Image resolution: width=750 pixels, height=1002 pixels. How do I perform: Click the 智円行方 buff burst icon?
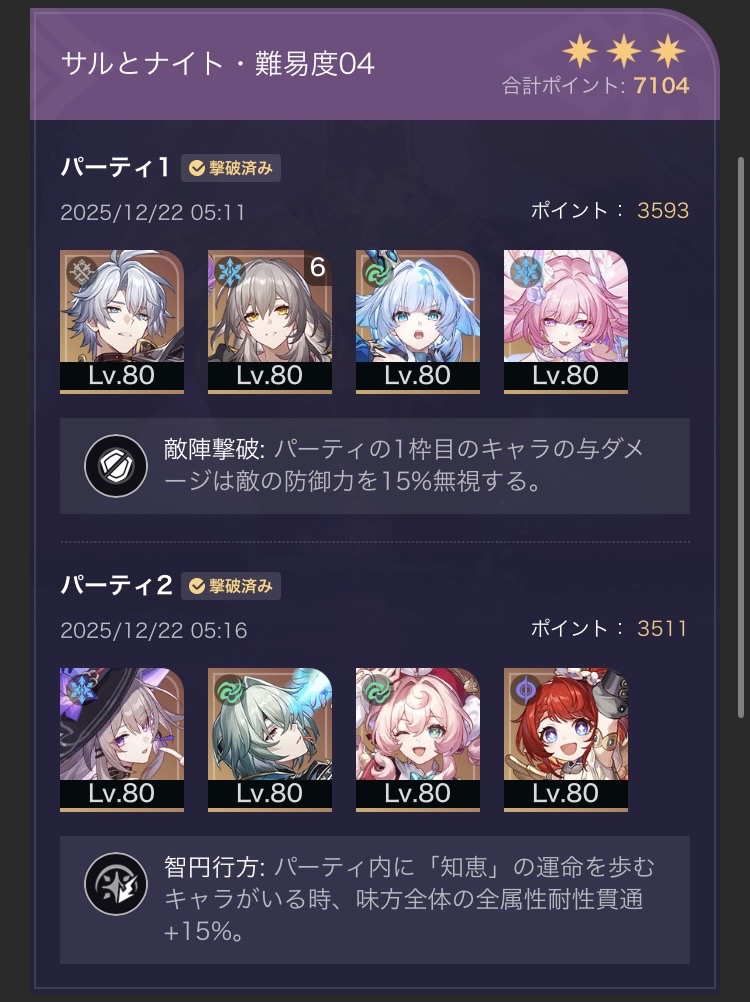[x=116, y=884]
